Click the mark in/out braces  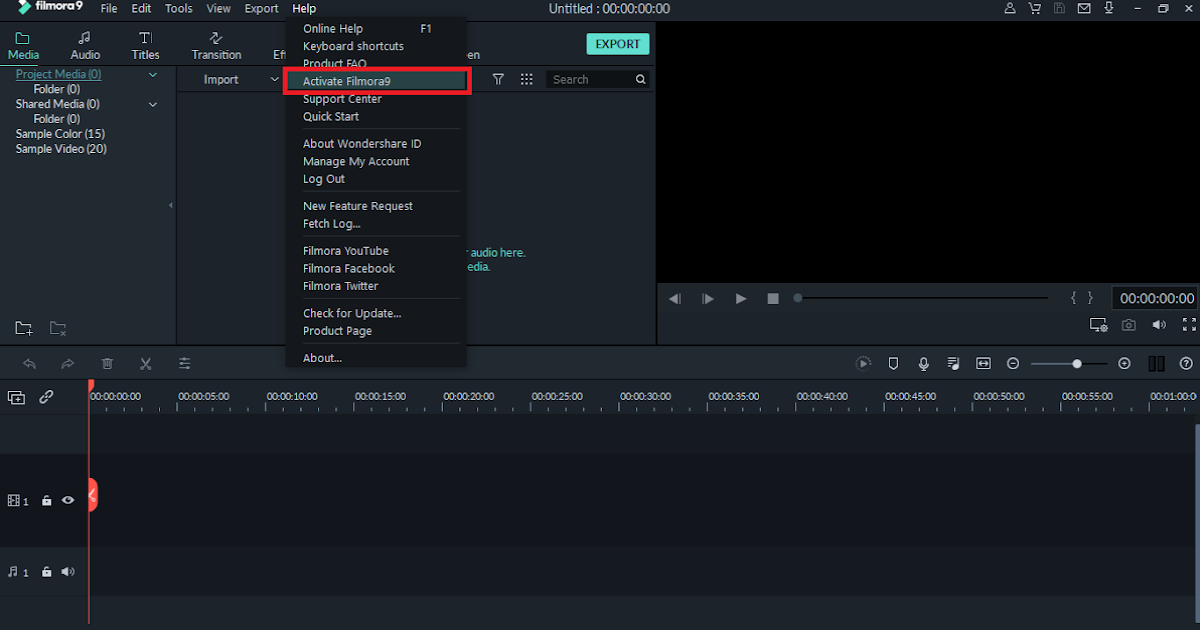coord(1082,298)
